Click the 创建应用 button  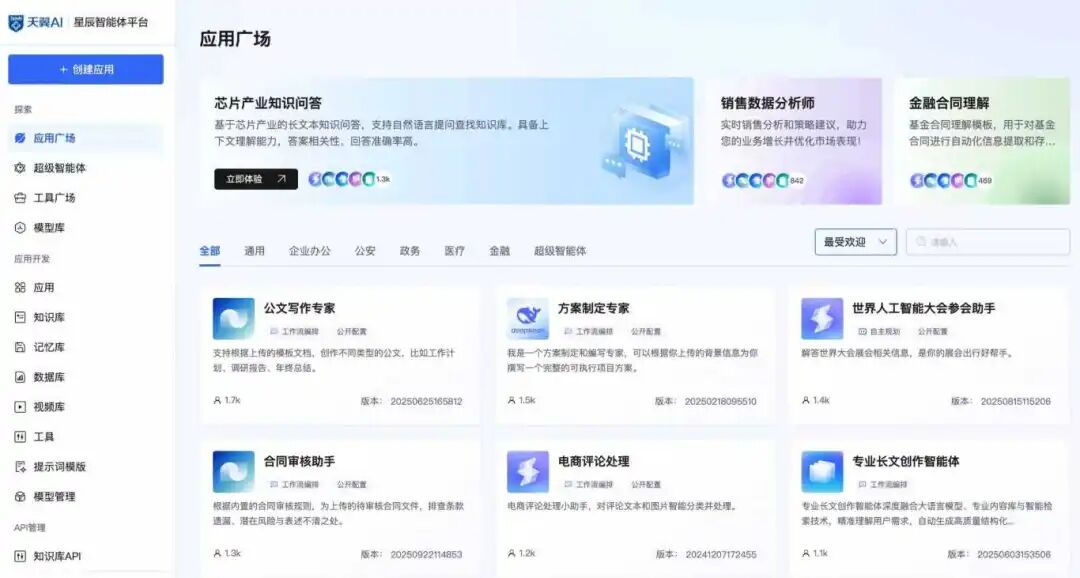(86, 70)
